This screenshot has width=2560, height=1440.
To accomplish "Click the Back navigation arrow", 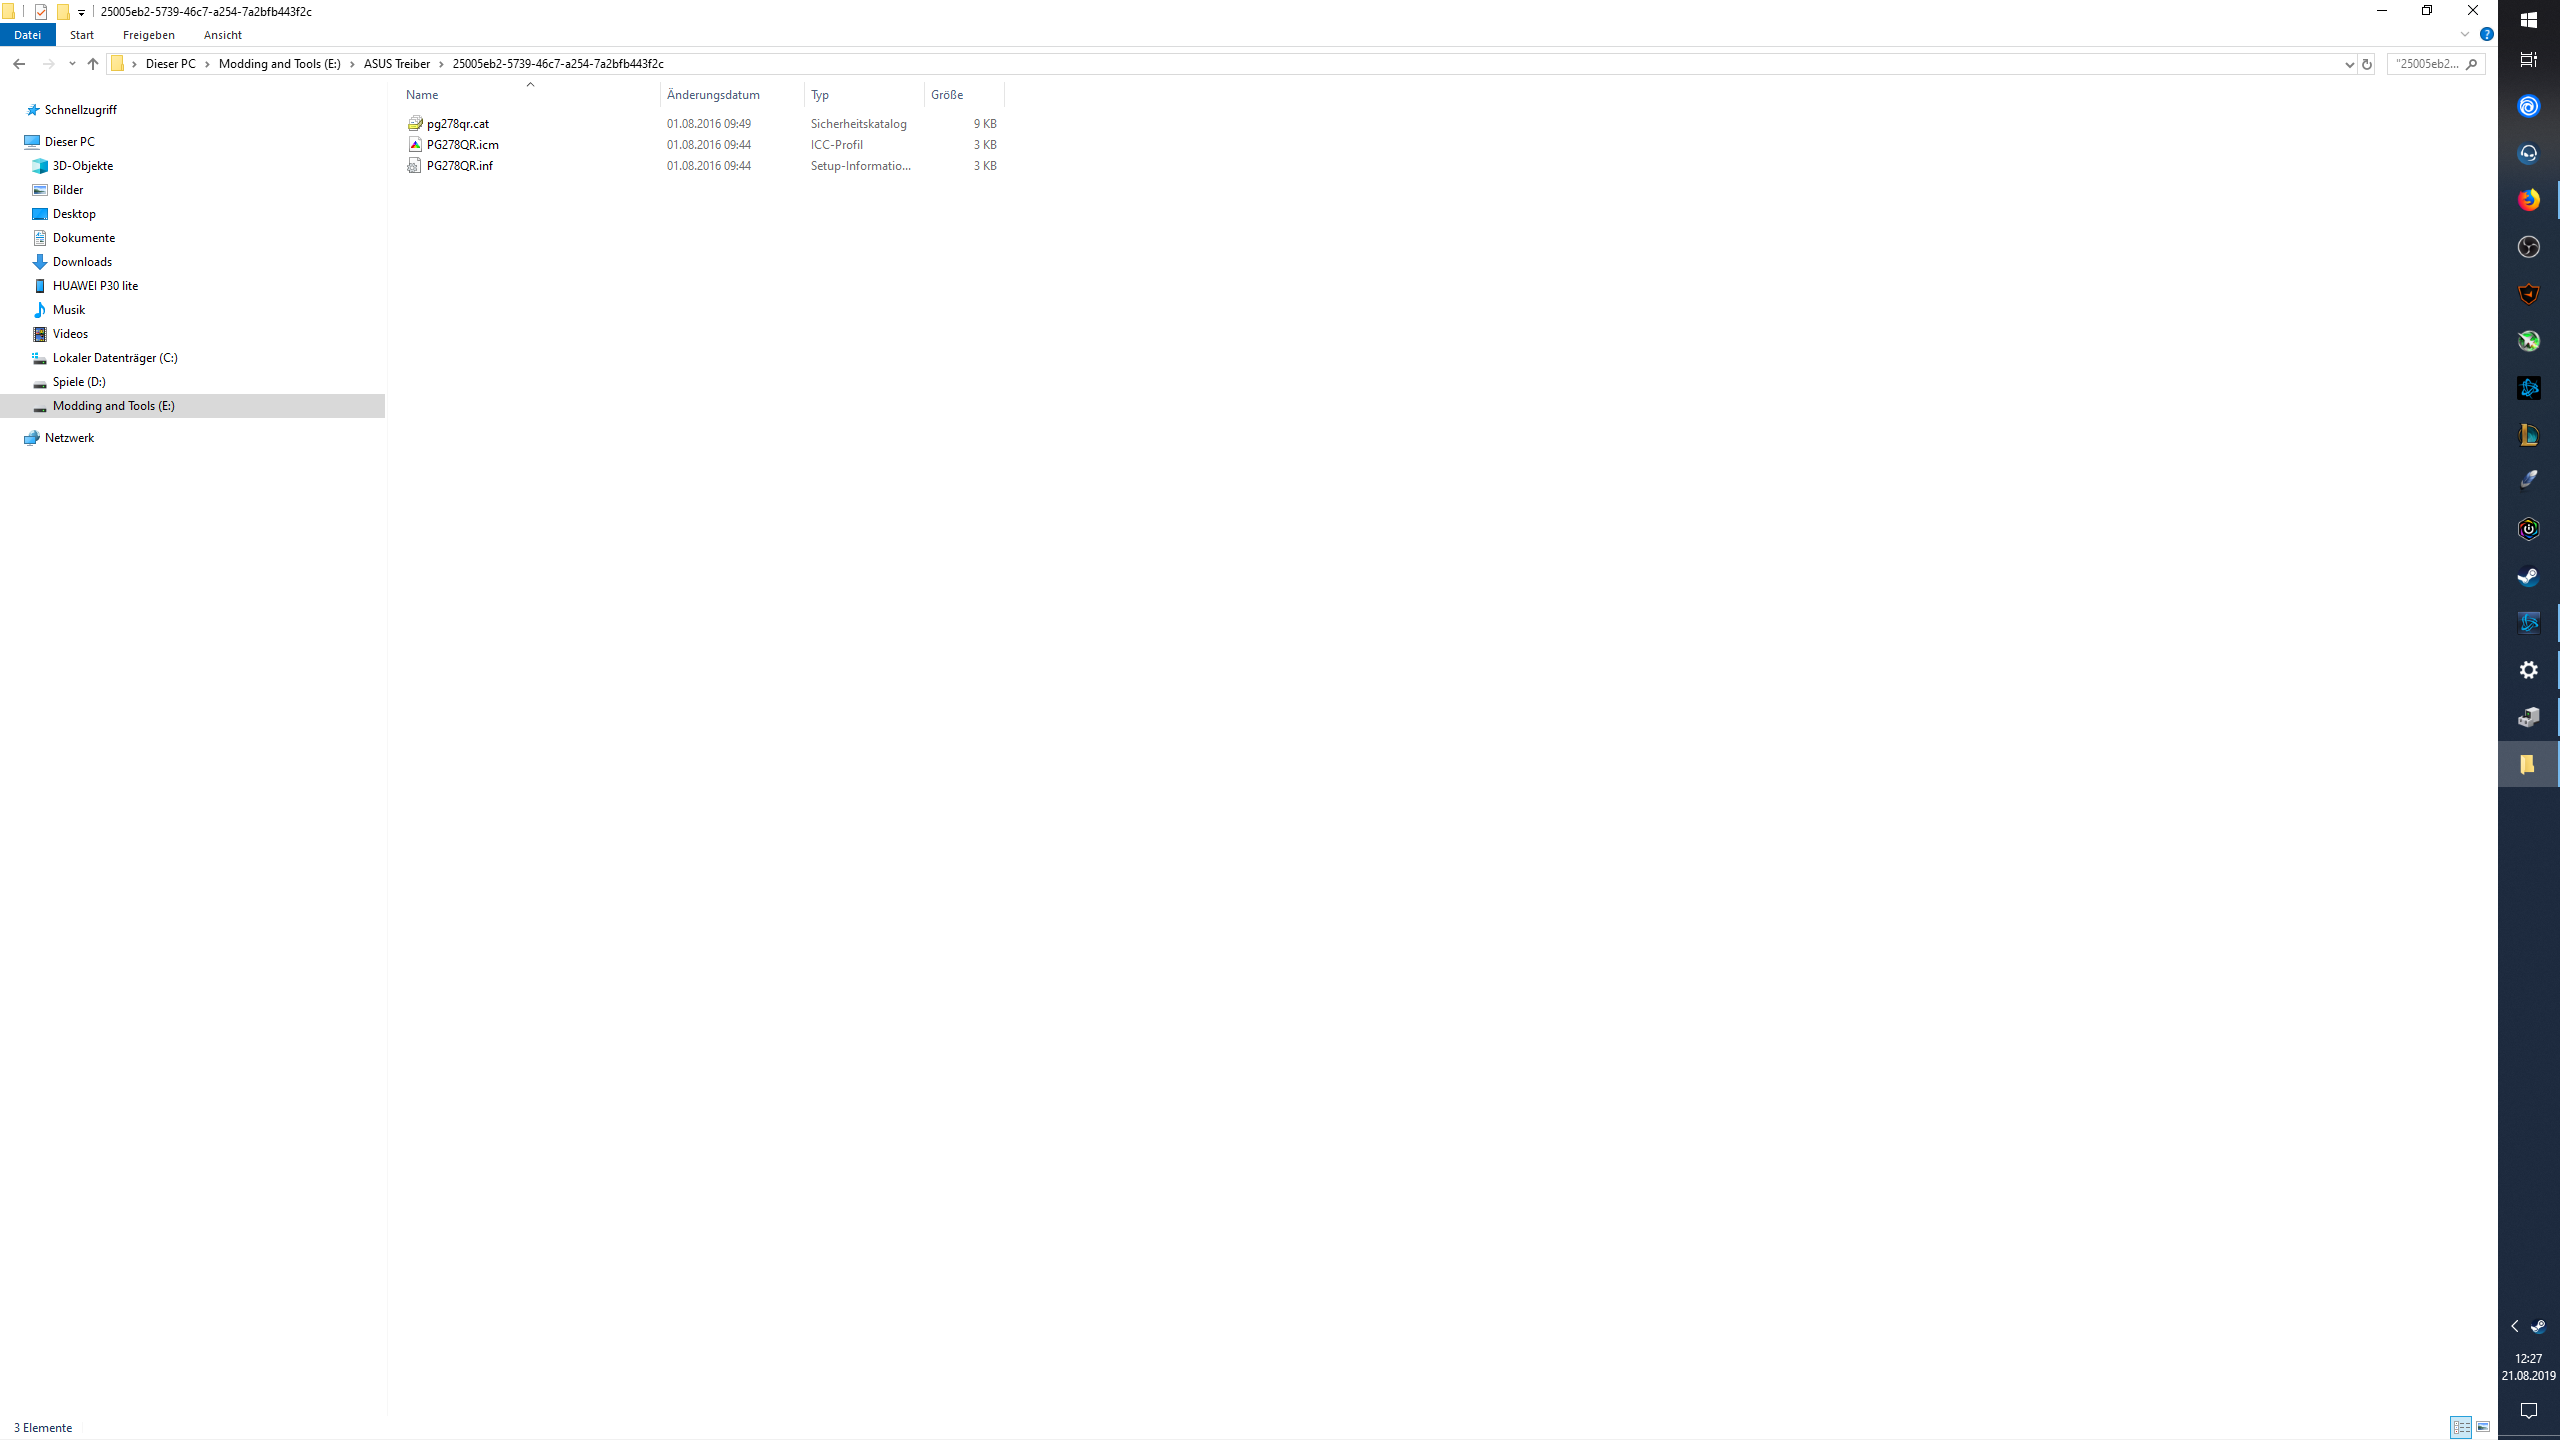I will (x=19, y=64).
